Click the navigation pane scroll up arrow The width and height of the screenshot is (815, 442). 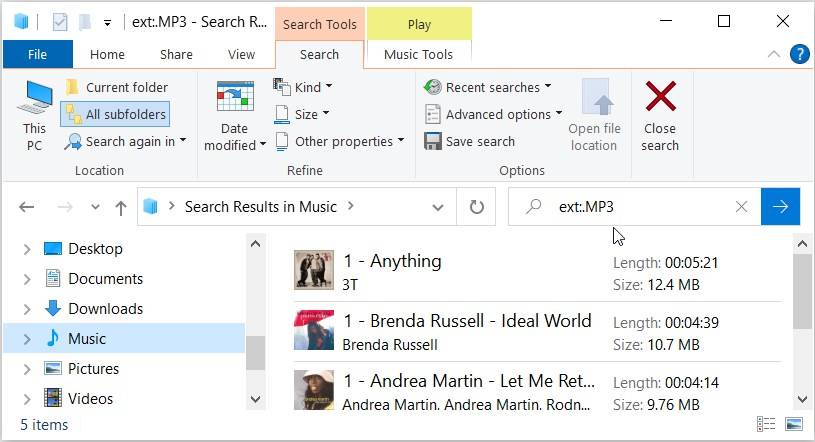pyautogui.click(x=255, y=244)
